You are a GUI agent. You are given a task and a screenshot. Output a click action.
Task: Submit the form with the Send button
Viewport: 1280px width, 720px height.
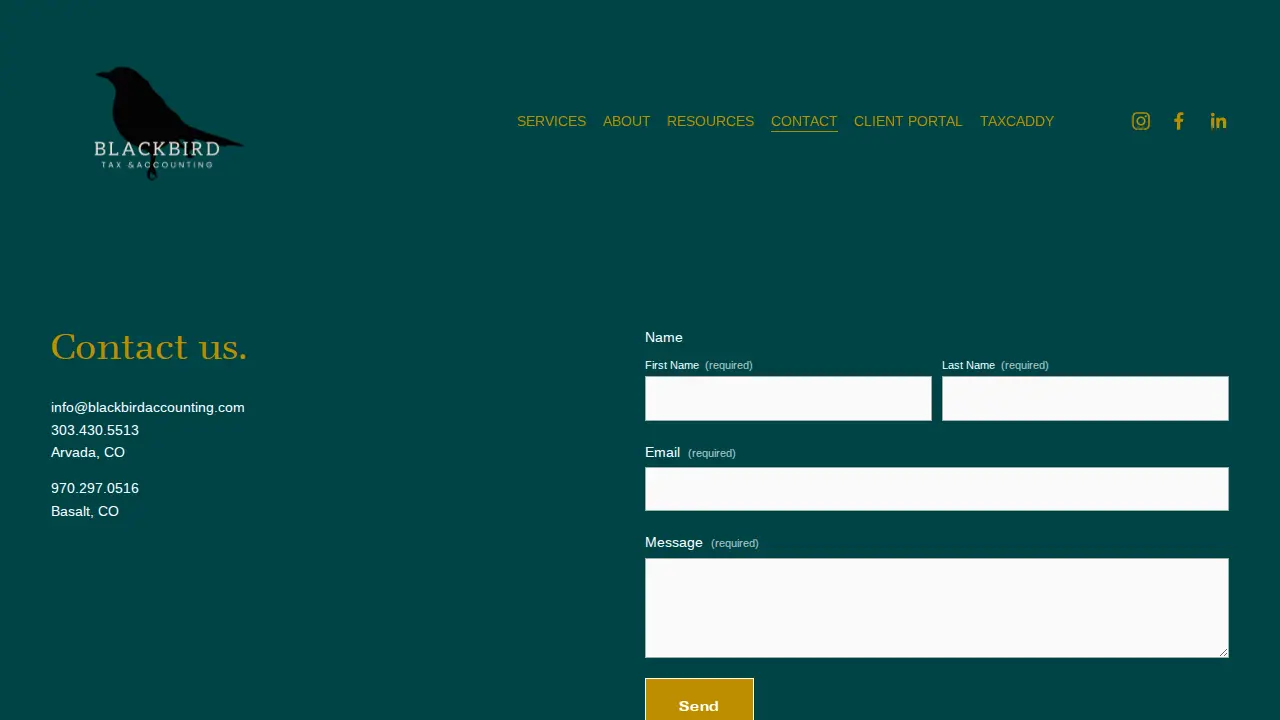click(699, 700)
